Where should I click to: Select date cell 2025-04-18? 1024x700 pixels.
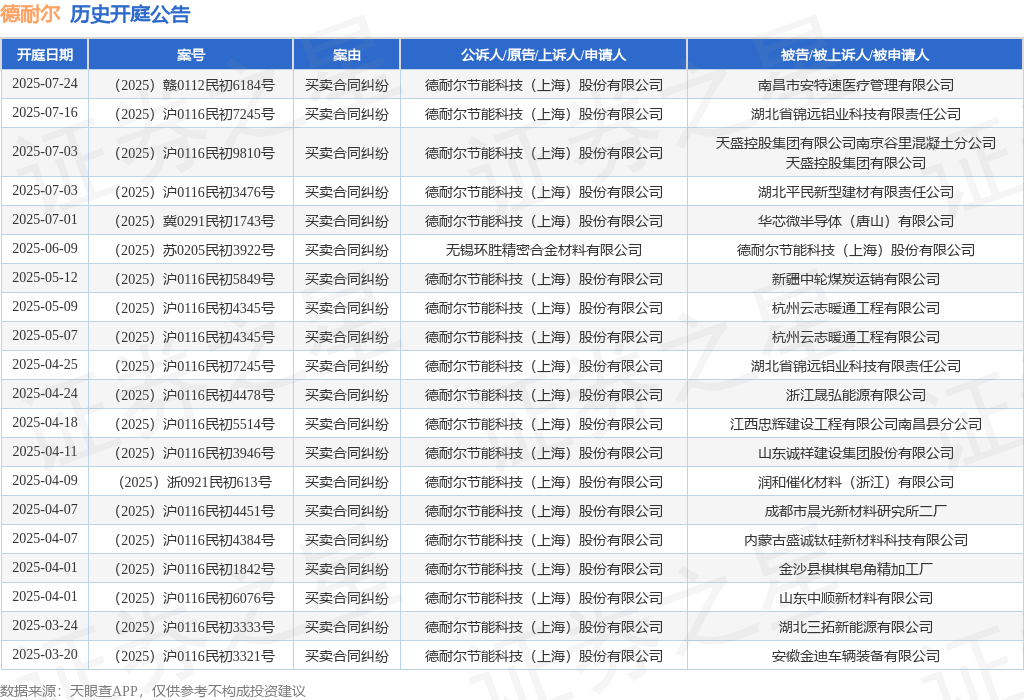click(44, 422)
